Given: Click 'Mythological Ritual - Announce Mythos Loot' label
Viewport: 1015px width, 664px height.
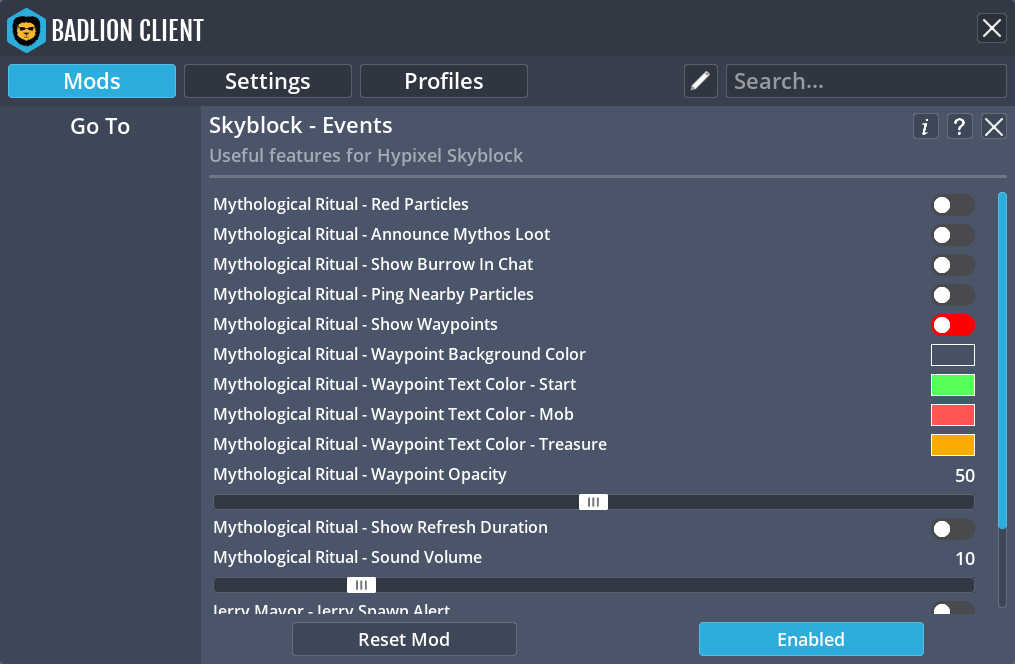Looking at the screenshot, I should (x=381, y=234).
